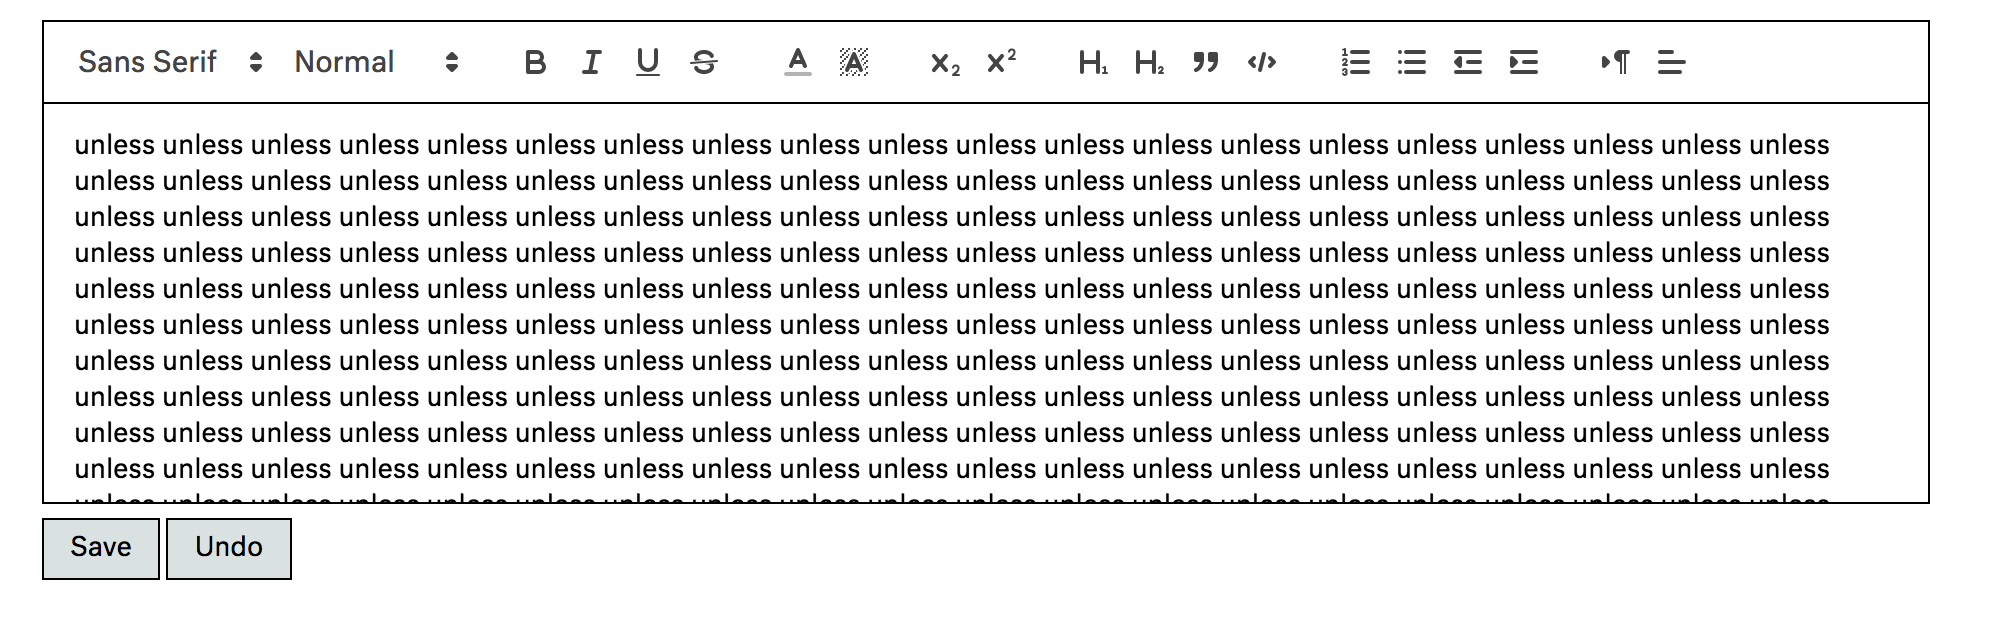The height and width of the screenshot is (618, 2008).
Task: Open the background highlight color picker
Action: click(853, 63)
